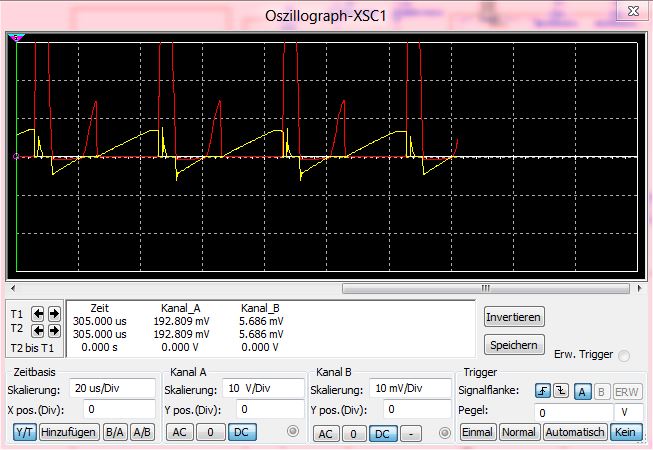
Task: Click Zeitbasis Skalierung field 20 us/Div
Action: point(112,388)
